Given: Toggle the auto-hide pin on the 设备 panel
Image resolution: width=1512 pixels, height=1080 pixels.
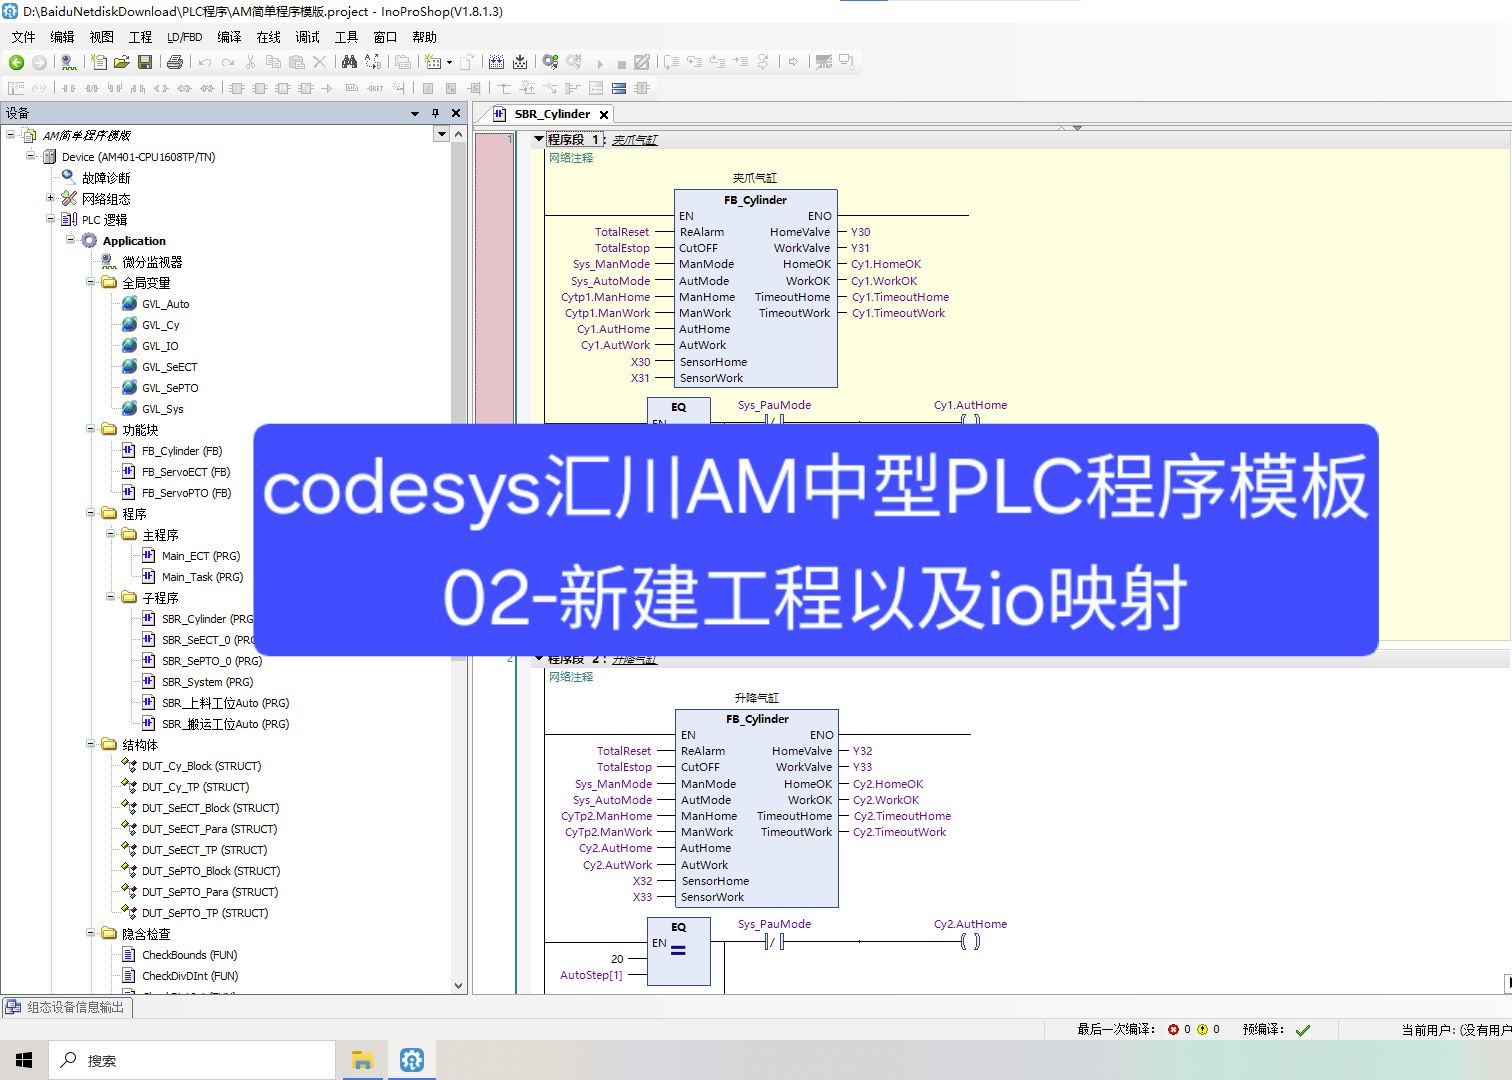Looking at the screenshot, I should pyautogui.click(x=437, y=112).
